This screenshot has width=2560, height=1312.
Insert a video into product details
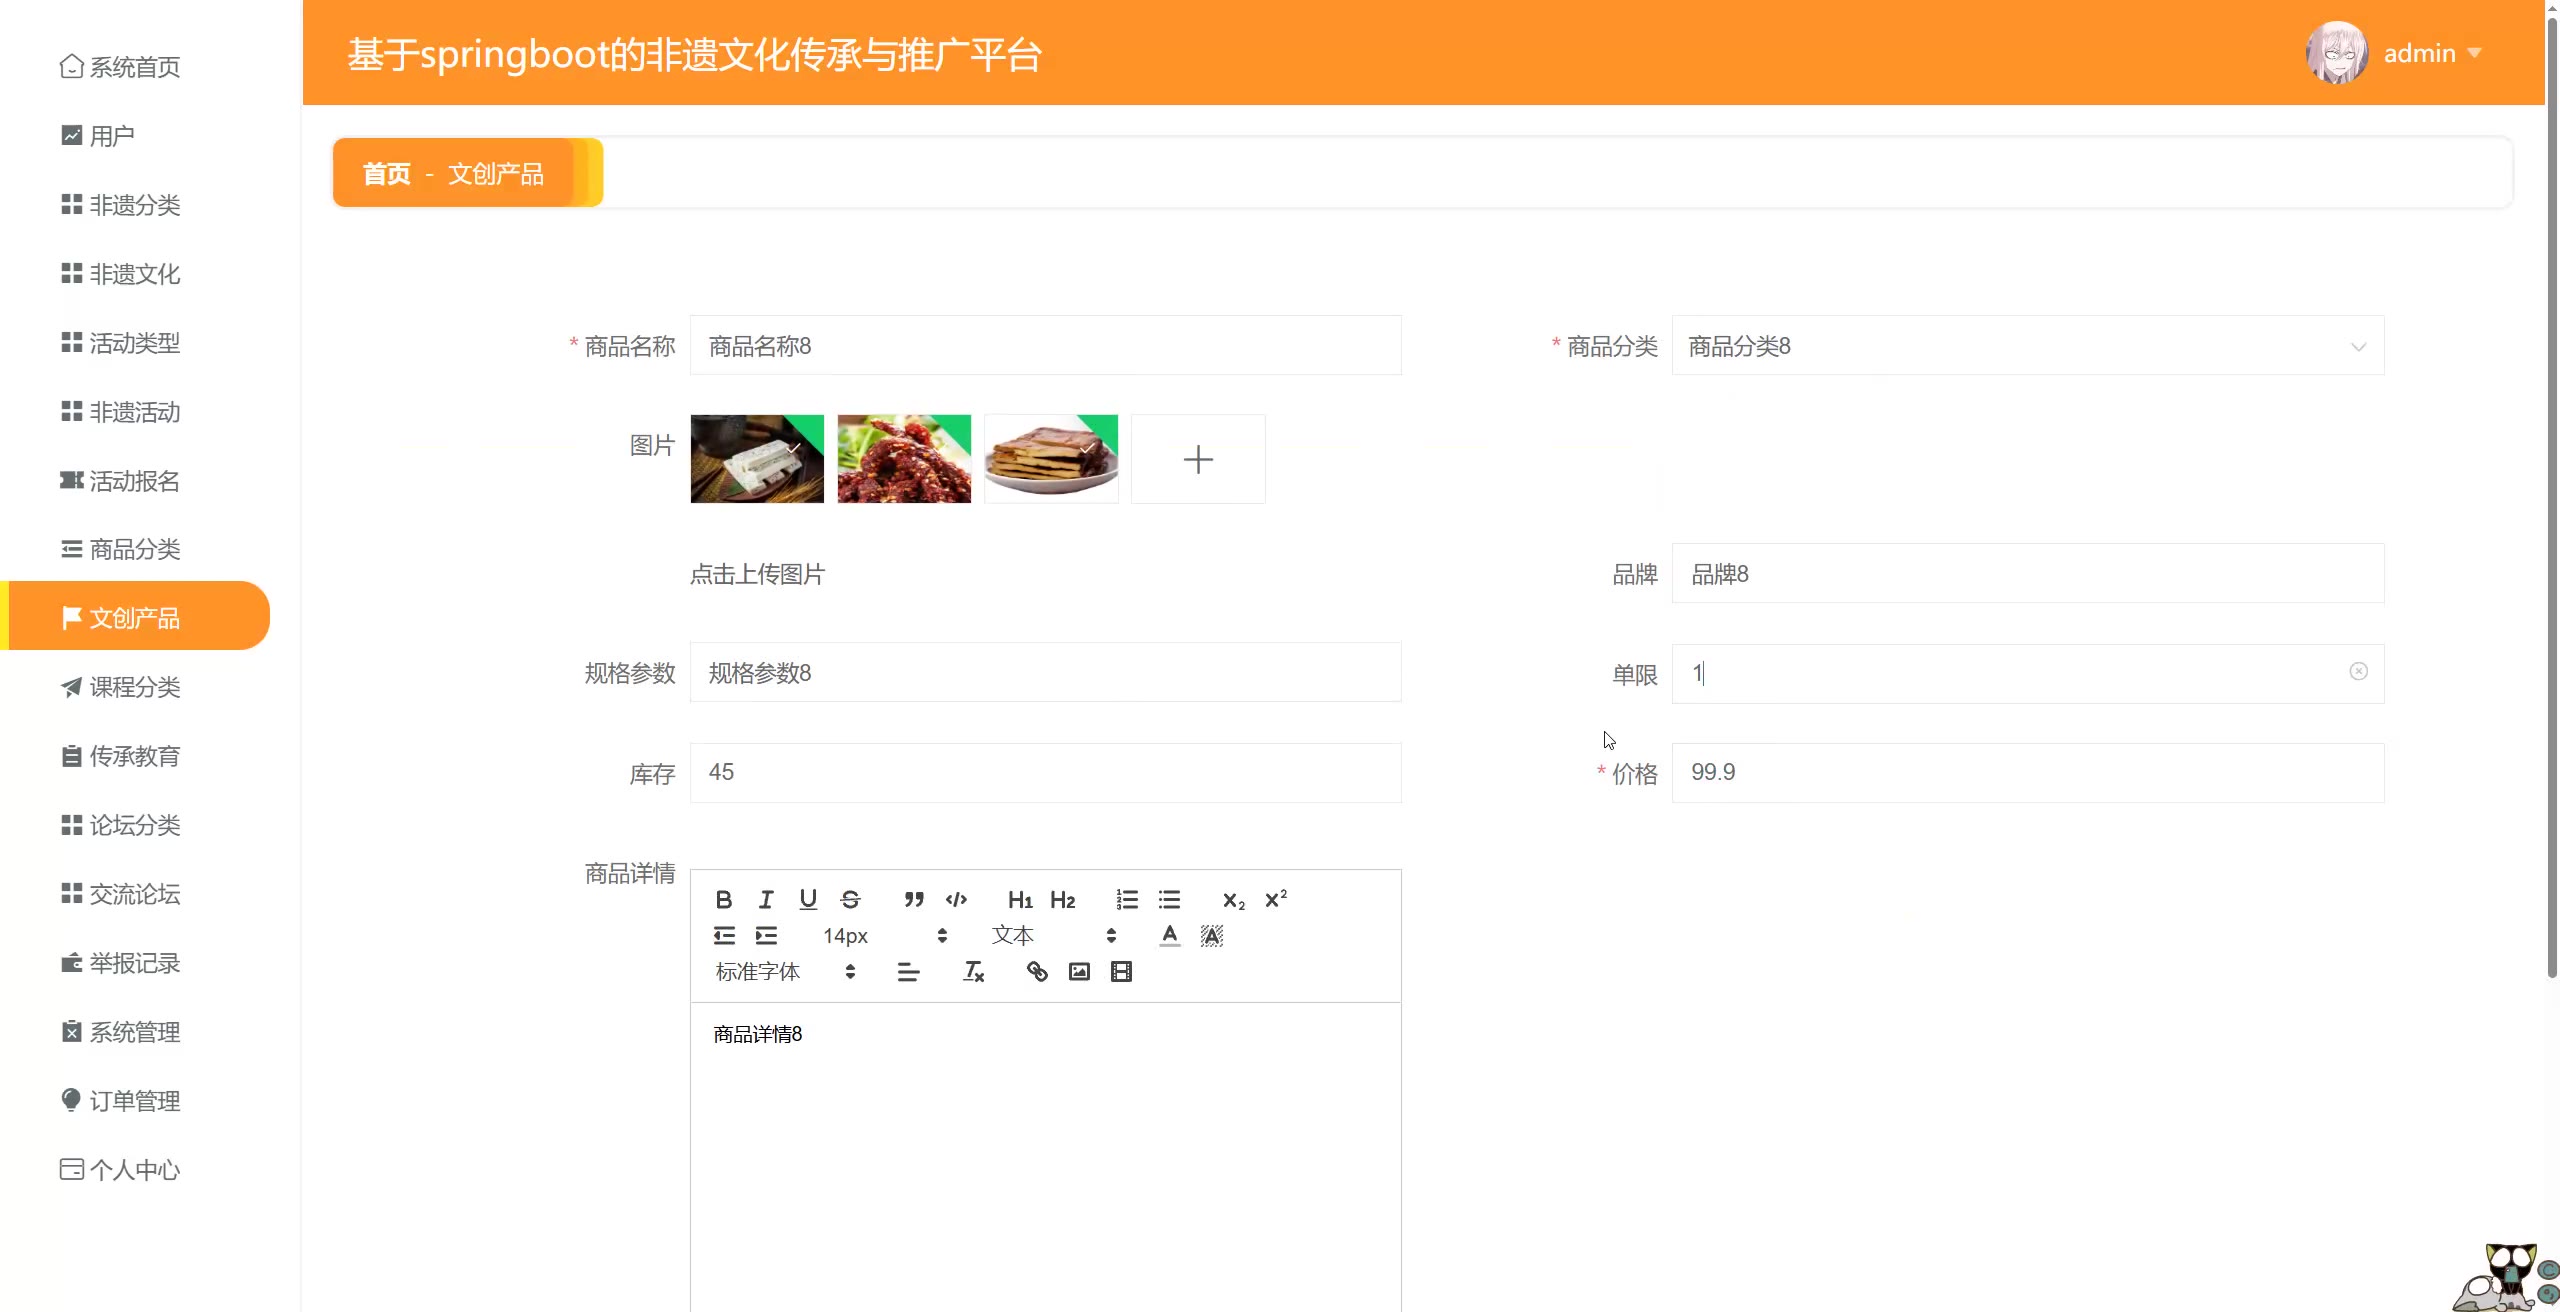coord(1121,971)
